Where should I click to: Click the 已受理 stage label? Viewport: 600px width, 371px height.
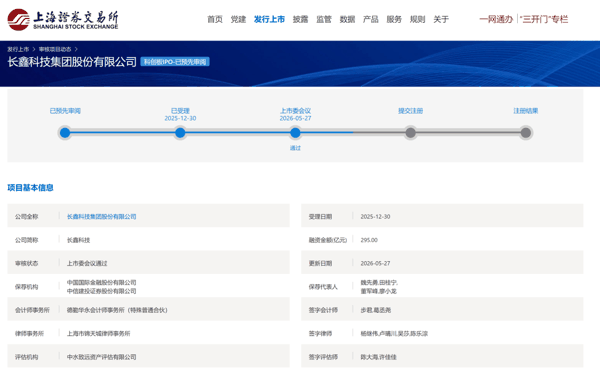pos(180,111)
